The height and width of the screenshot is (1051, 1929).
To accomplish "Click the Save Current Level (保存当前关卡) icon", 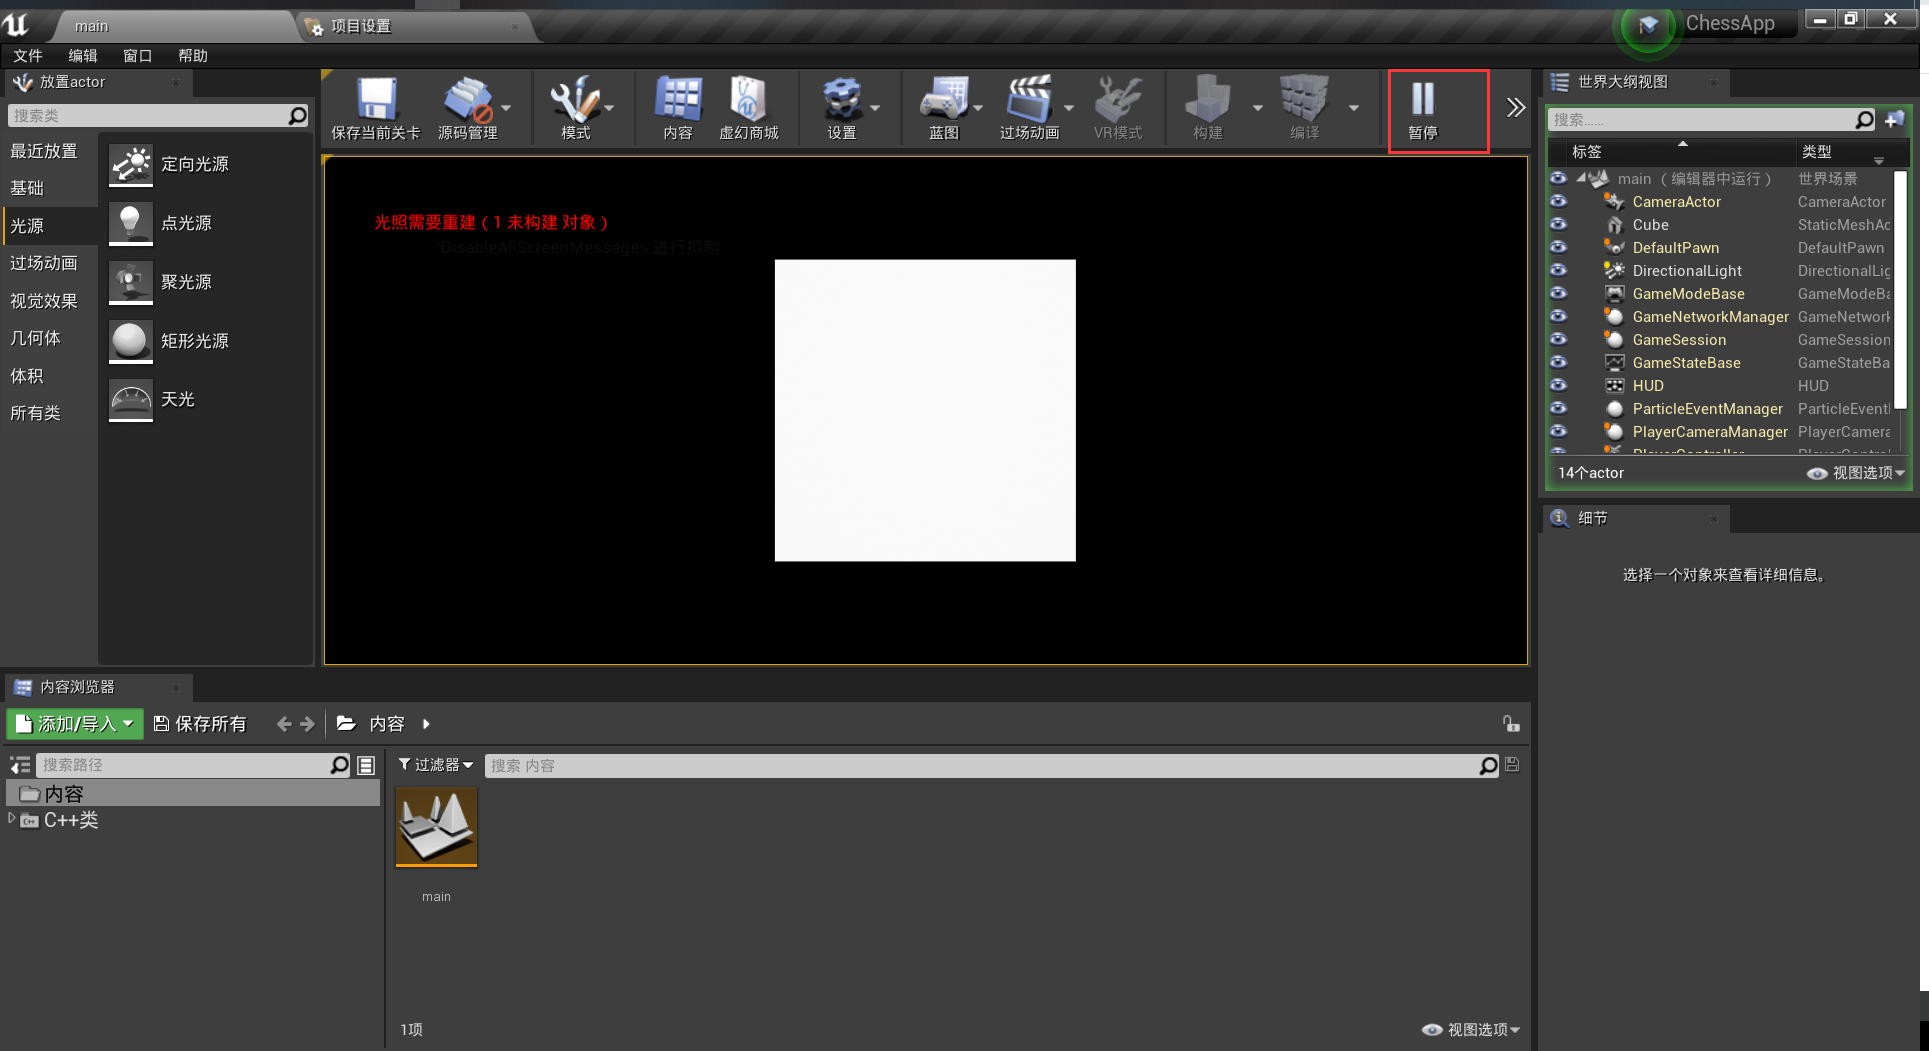I will [376, 100].
